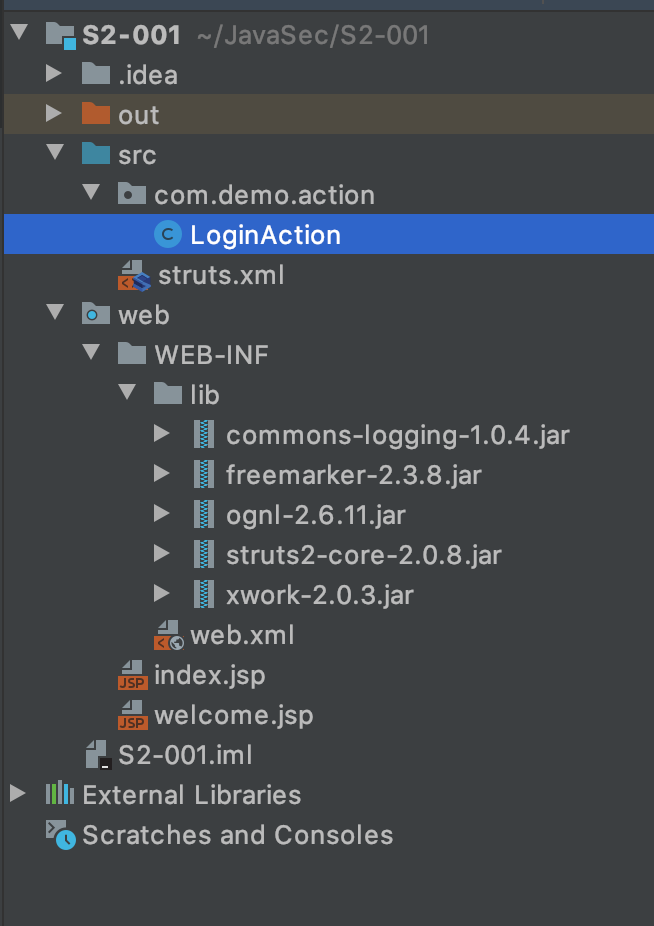
Task: Click the web.xml descriptor file icon
Action: pyautogui.click(x=168, y=635)
